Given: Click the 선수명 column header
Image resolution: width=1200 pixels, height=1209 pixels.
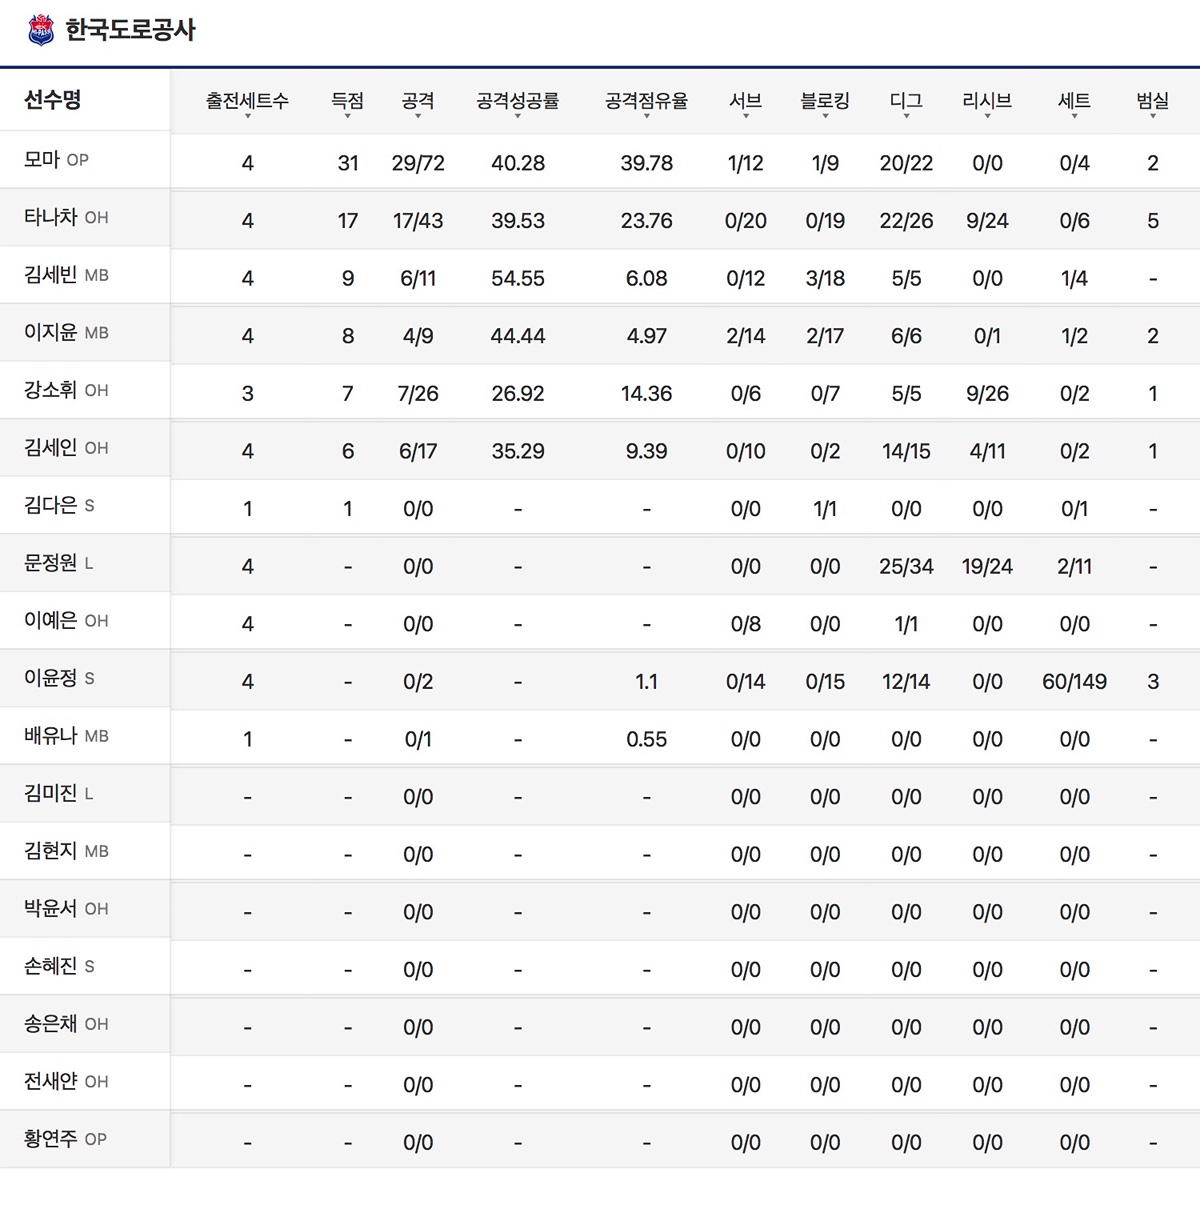Looking at the screenshot, I should [53, 100].
